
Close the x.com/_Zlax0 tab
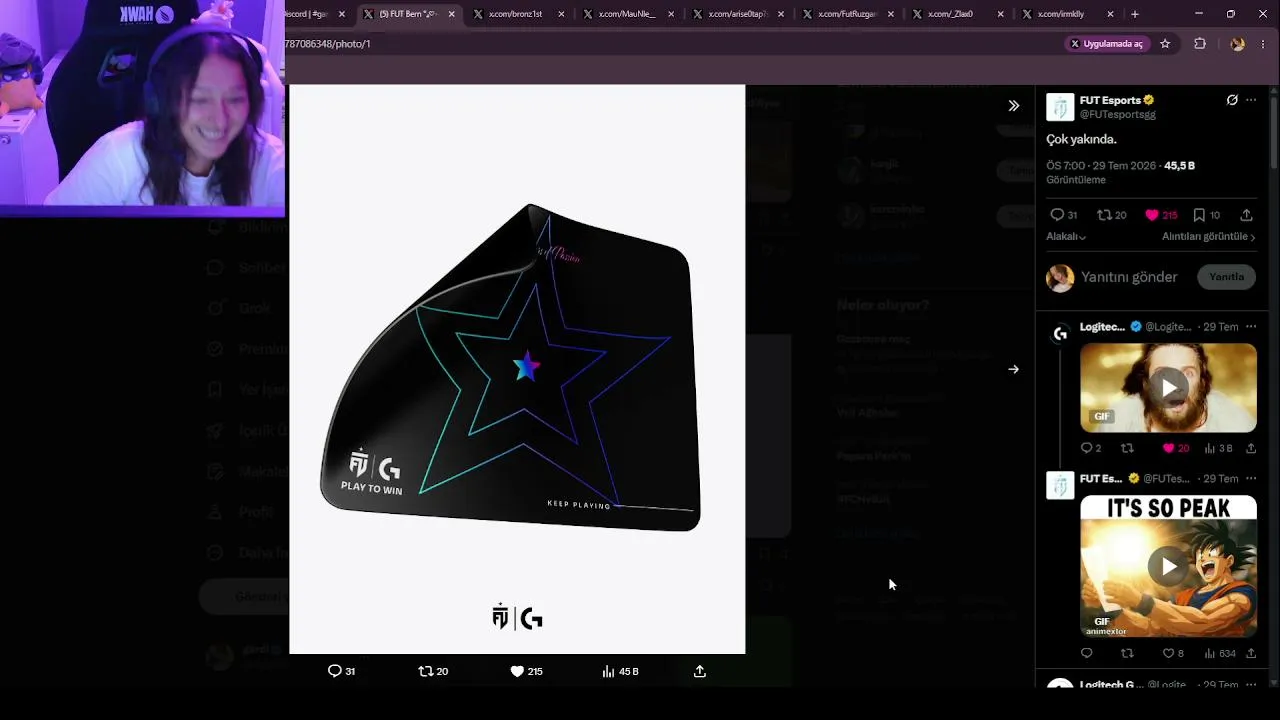click(1001, 14)
